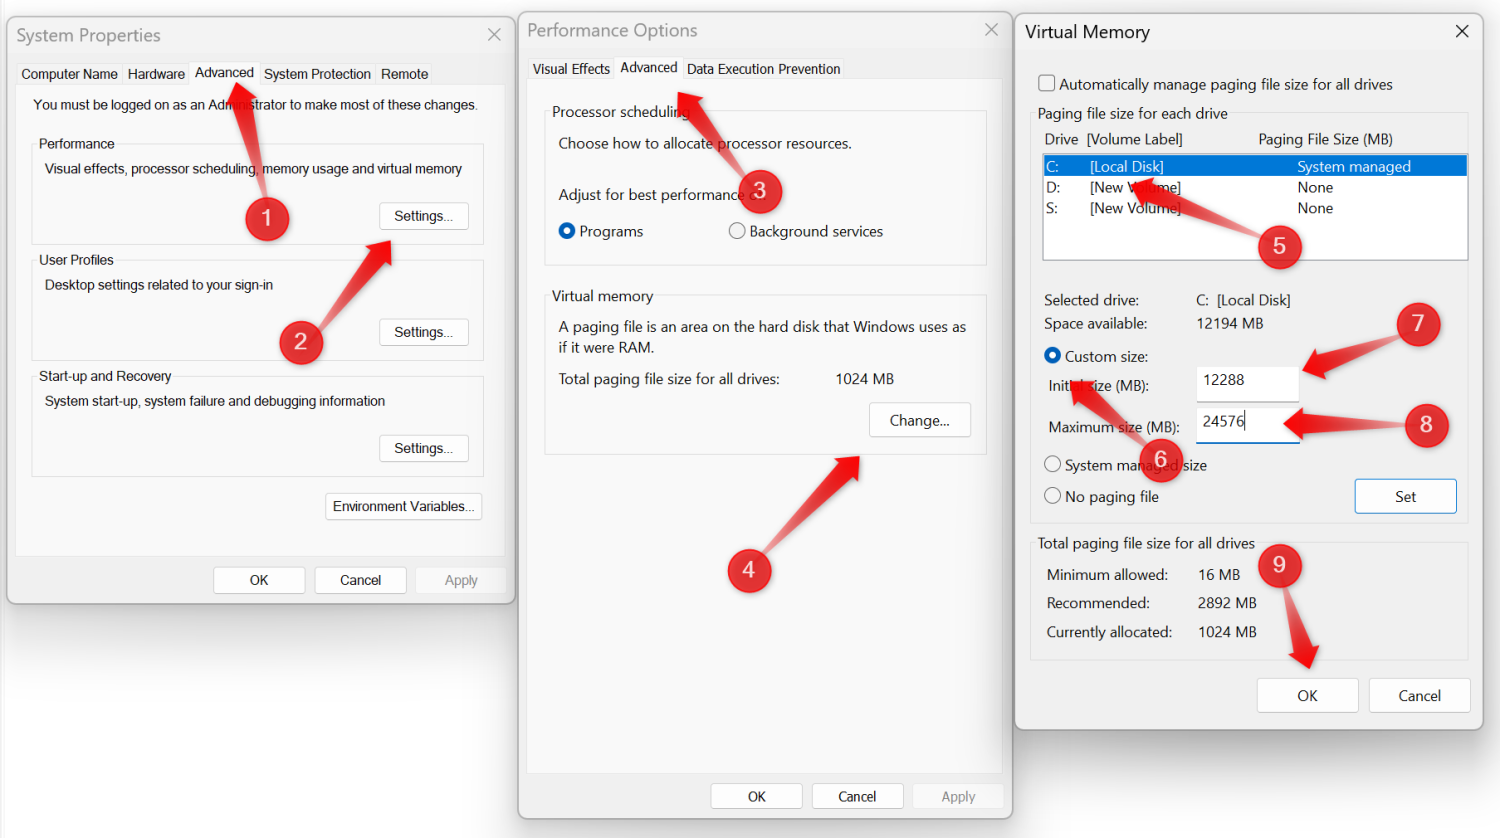The image size is (1500, 838).
Task: Enable automatic paging file management checkbox
Action: (x=1047, y=84)
